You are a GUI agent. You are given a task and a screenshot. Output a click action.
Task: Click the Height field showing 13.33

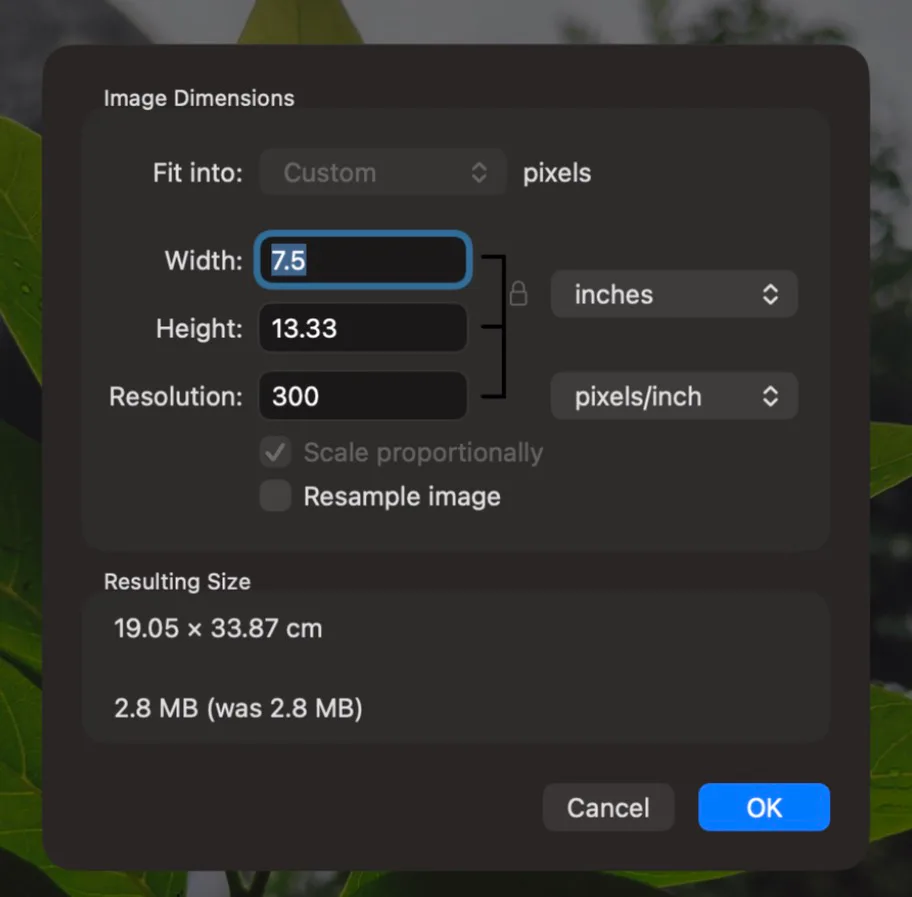[x=363, y=328]
